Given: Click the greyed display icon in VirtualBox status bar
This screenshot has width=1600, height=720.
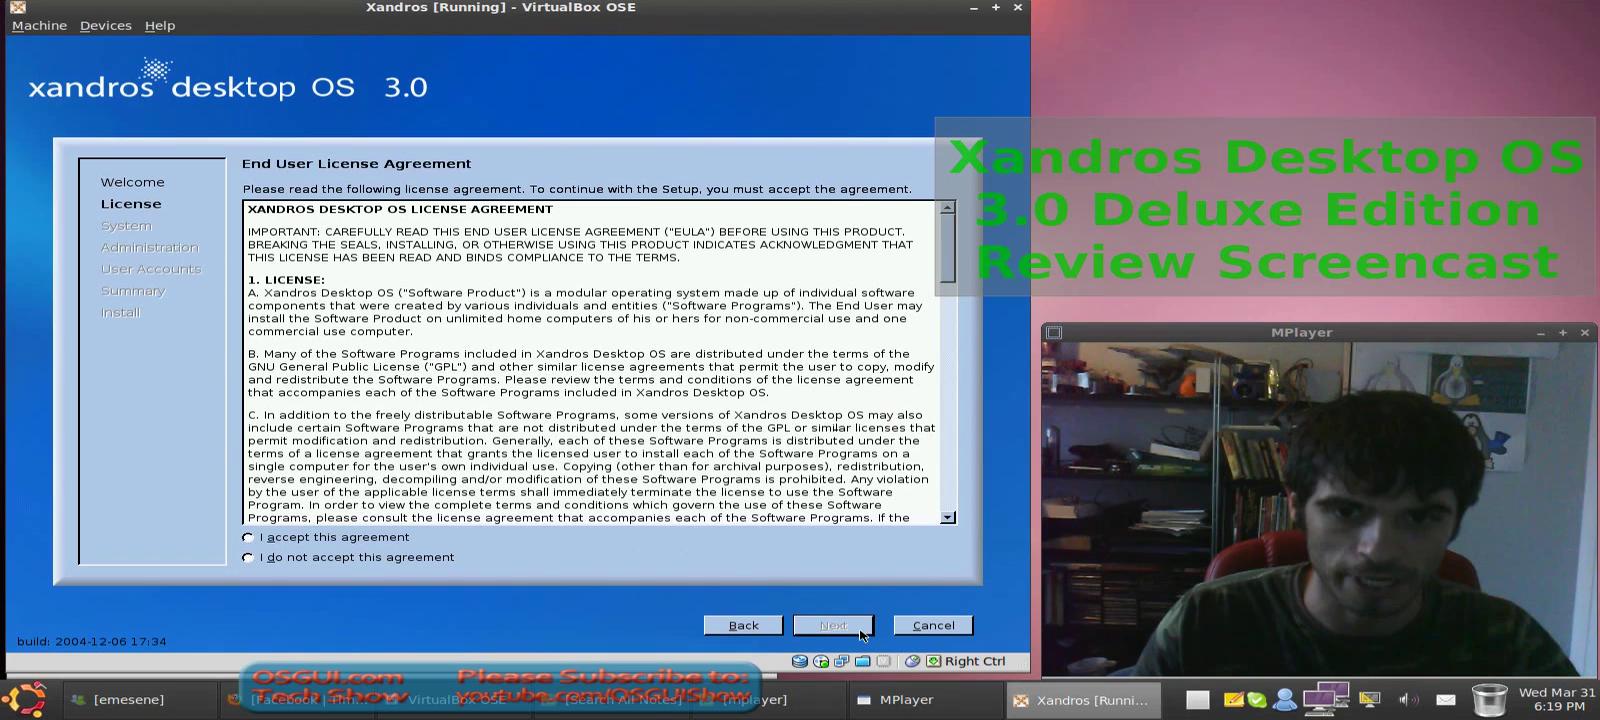Looking at the screenshot, I should point(884,661).
